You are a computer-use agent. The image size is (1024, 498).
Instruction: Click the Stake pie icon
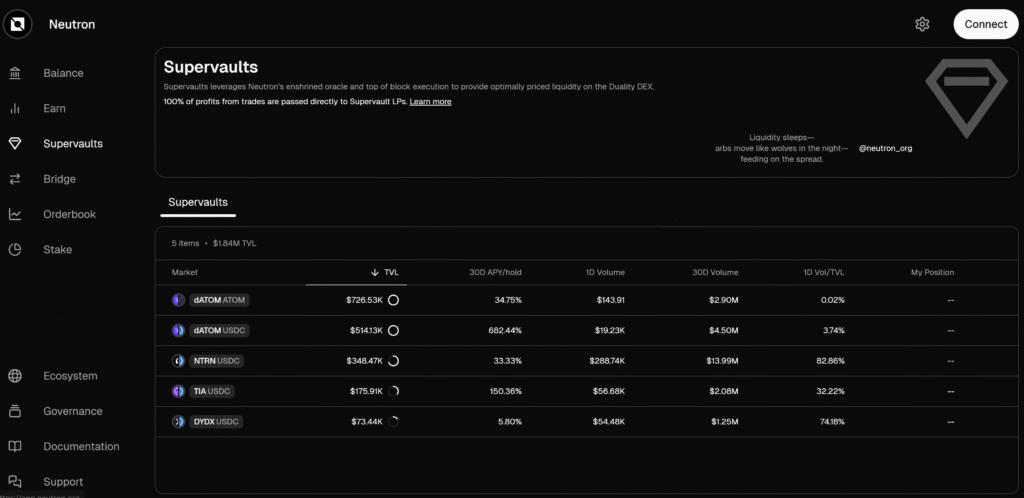(x=15, y=249)
